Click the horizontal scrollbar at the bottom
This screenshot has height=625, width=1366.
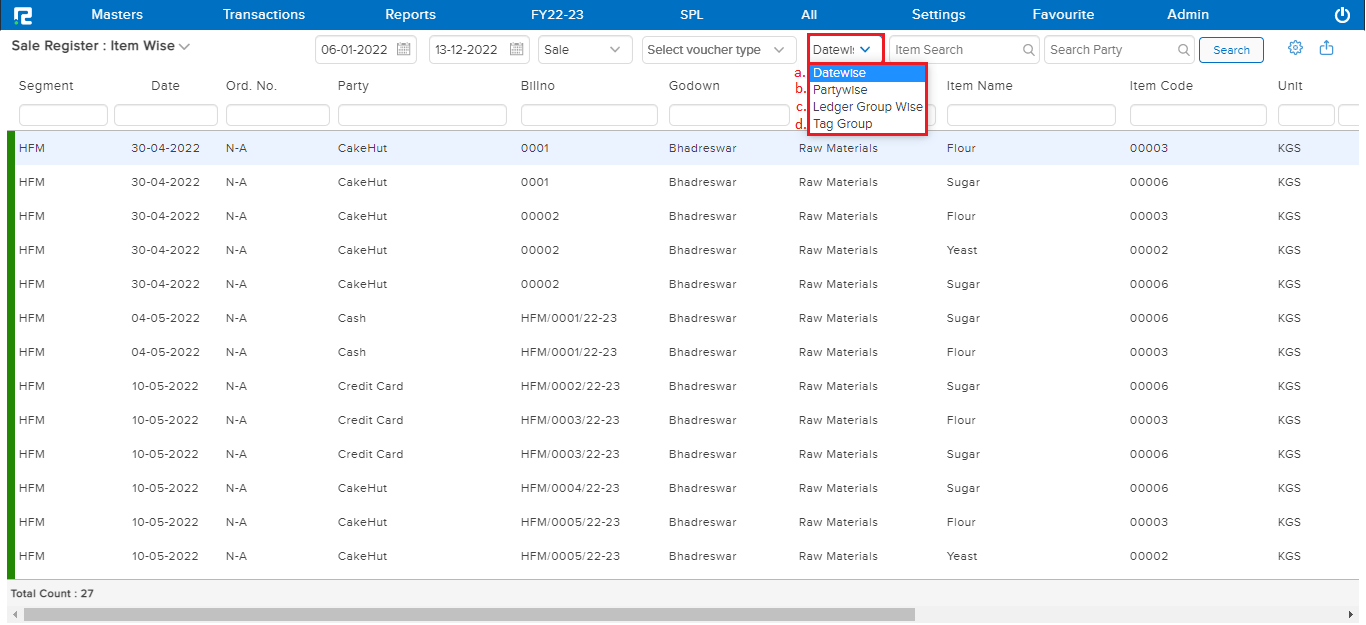click(x=470, y=614)
